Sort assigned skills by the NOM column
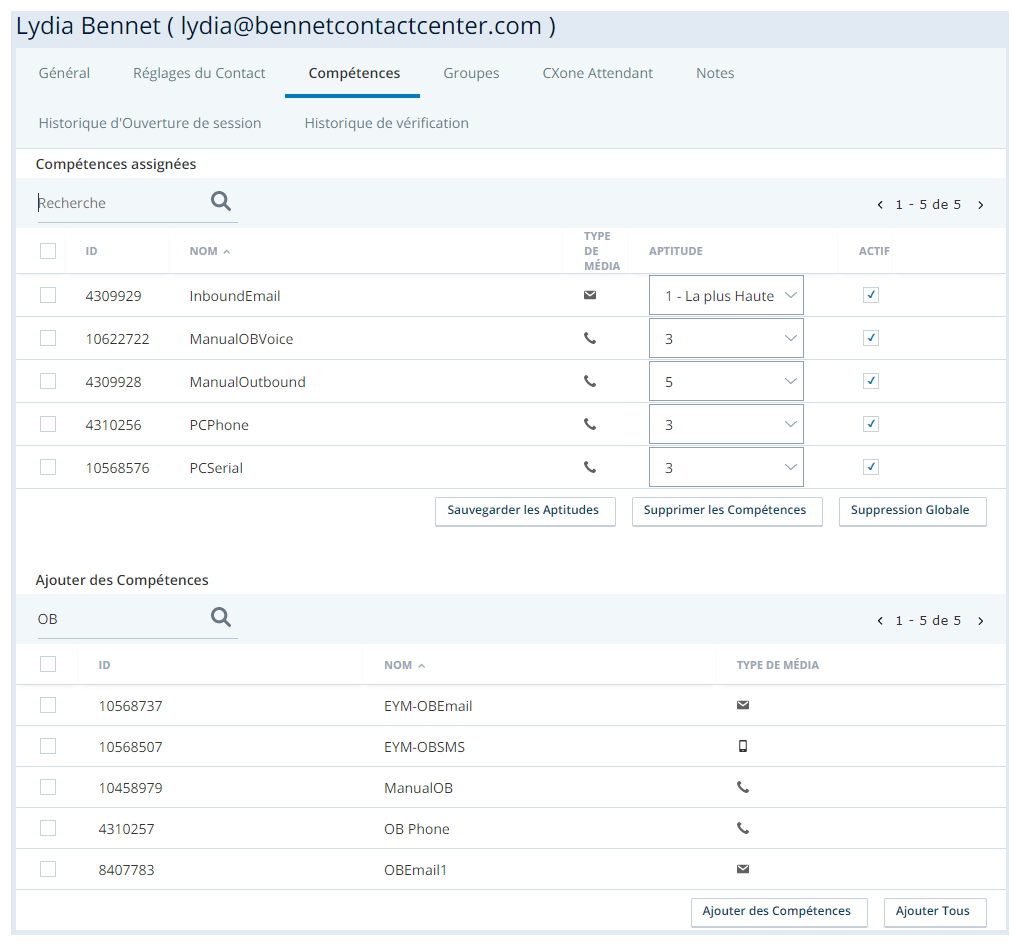1012x947 pixels. pyautogui.click(x=204, y=251)
